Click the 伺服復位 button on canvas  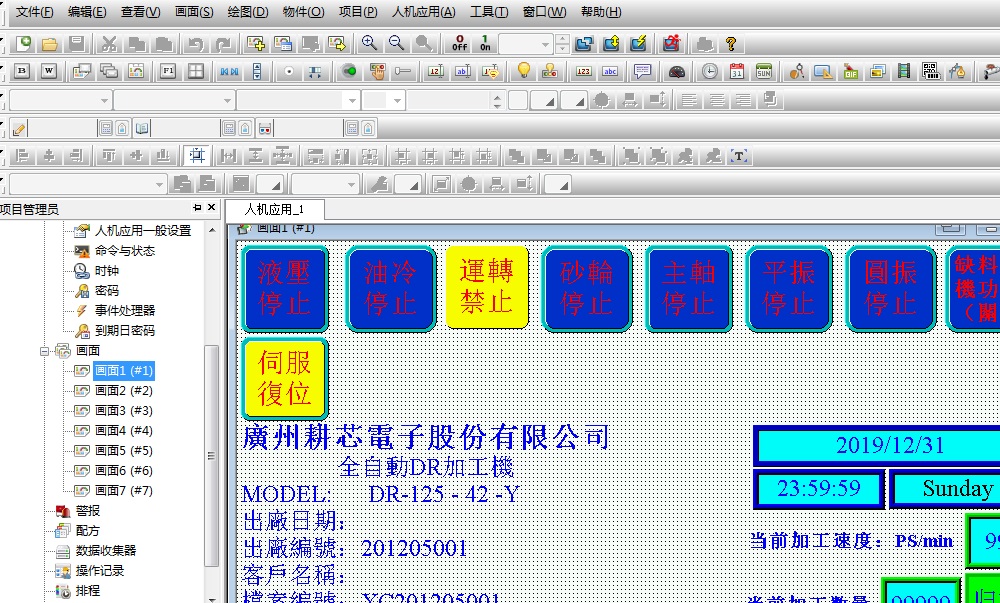tap(285, 378)
